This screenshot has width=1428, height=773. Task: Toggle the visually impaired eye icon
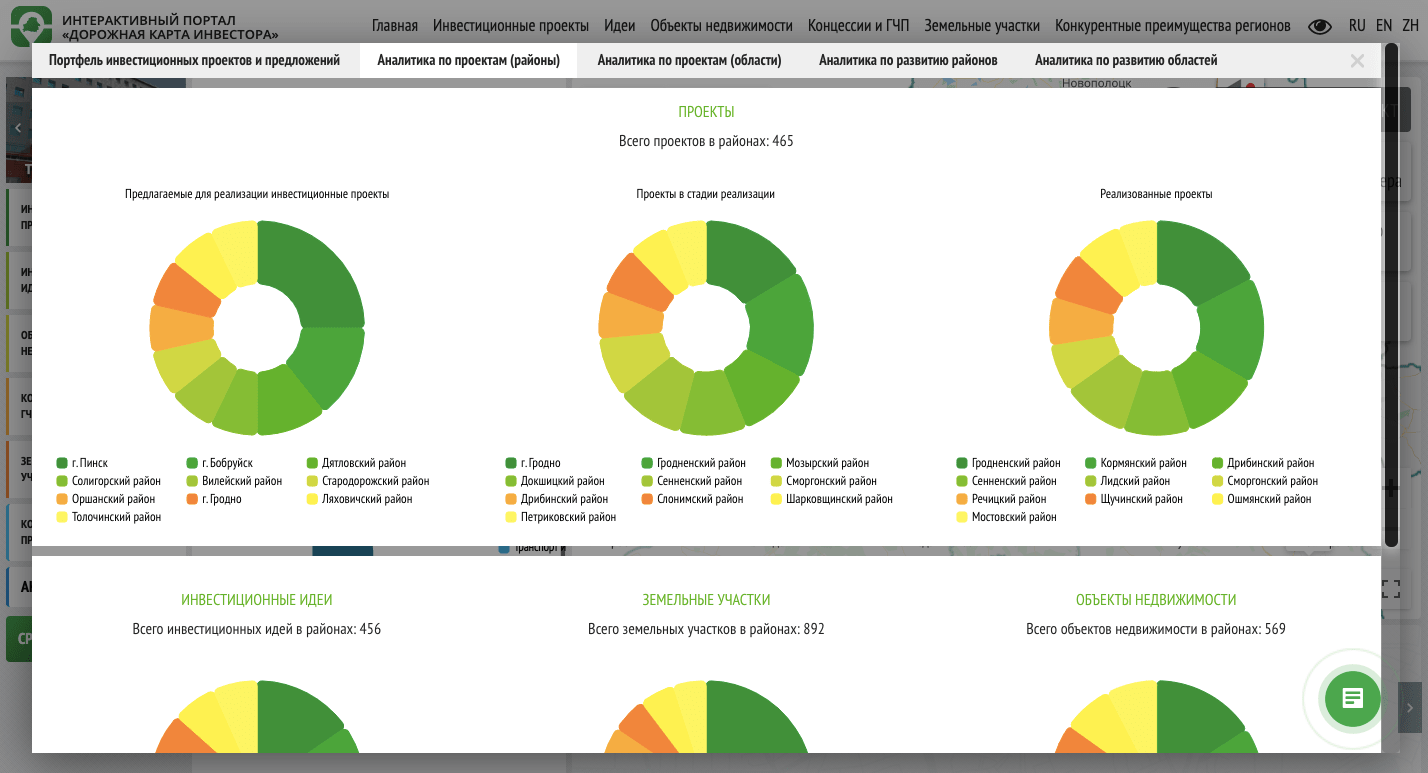pos(1320,27)
